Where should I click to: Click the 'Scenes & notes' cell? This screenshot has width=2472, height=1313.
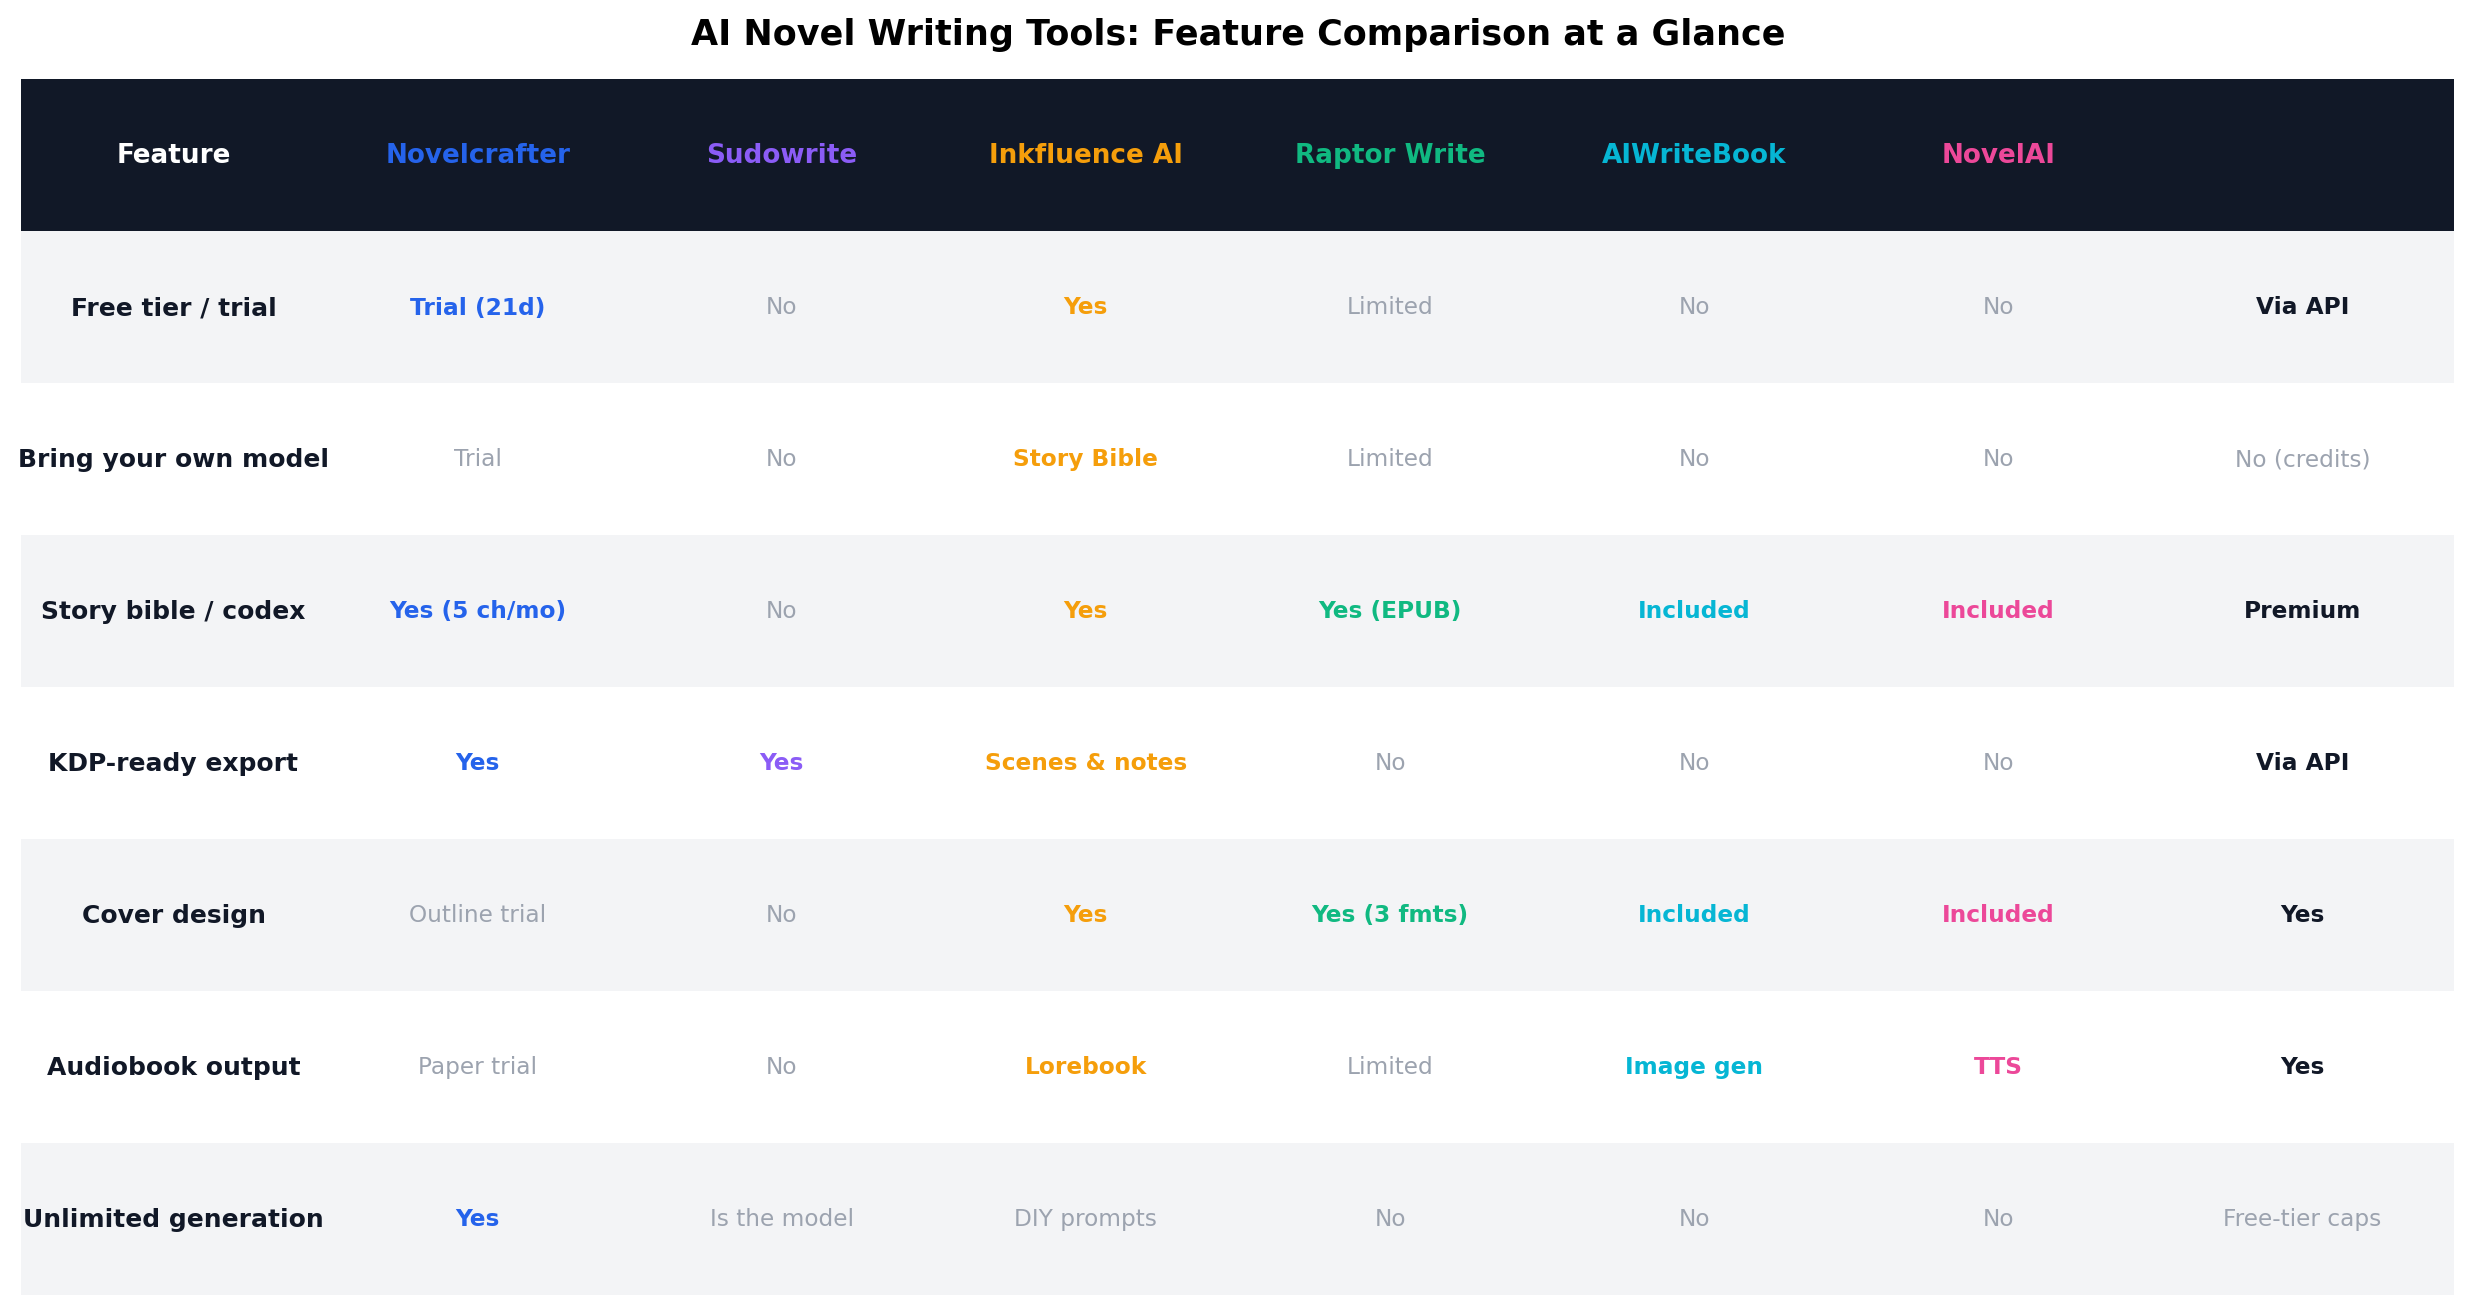1085,763
